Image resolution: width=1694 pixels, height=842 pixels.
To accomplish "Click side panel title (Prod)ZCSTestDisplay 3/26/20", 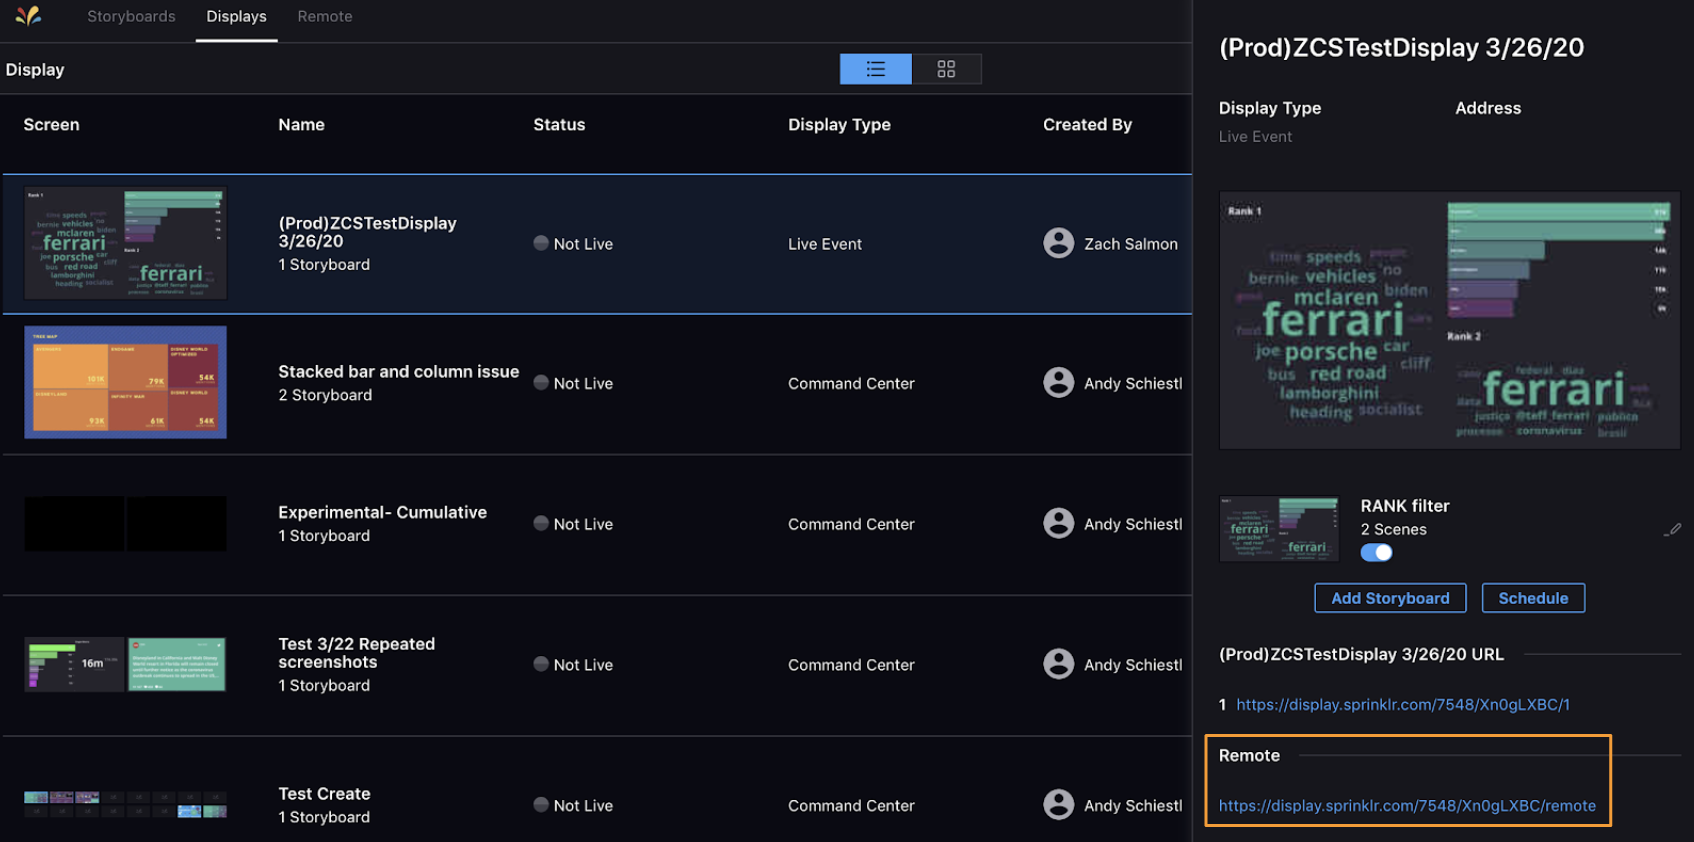I will coord(1401,48).
